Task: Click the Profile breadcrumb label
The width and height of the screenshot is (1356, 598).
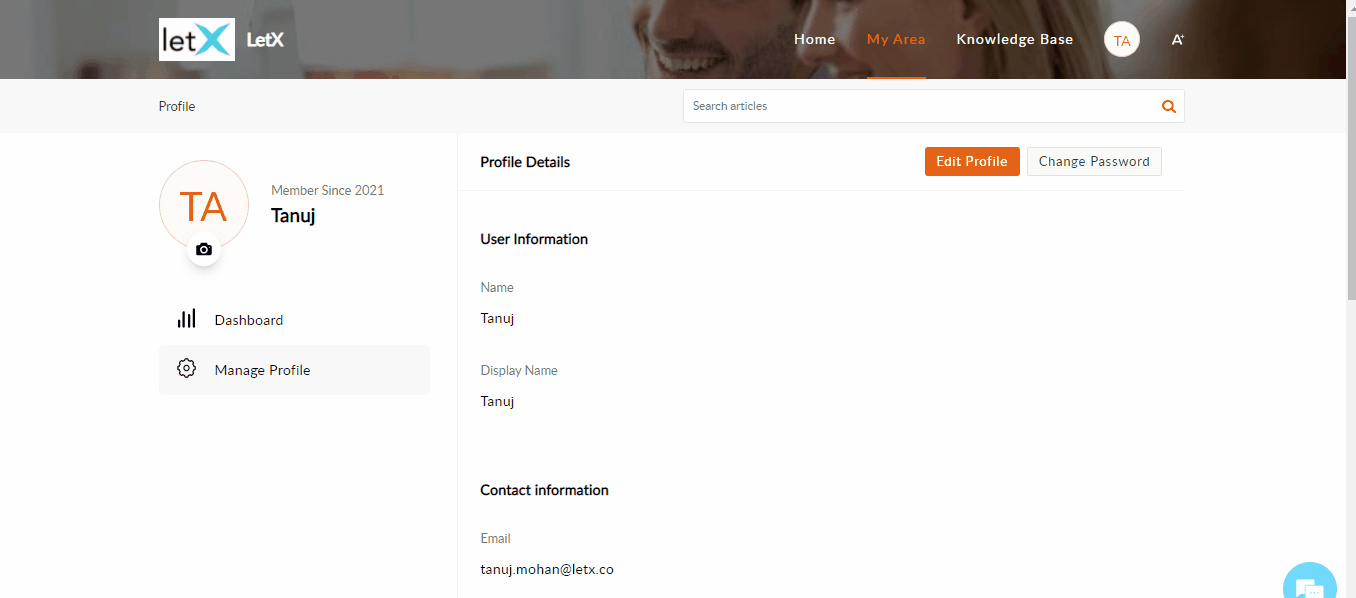Action: tap(177, 106)
